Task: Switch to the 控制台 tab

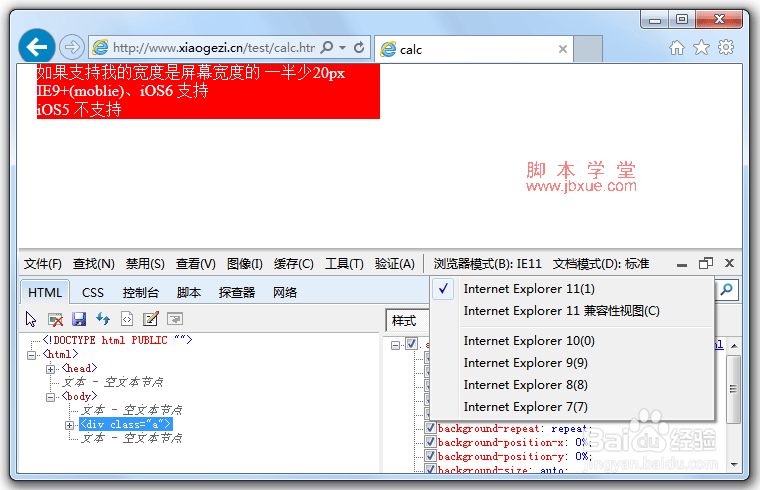Action: pos(141,293)
